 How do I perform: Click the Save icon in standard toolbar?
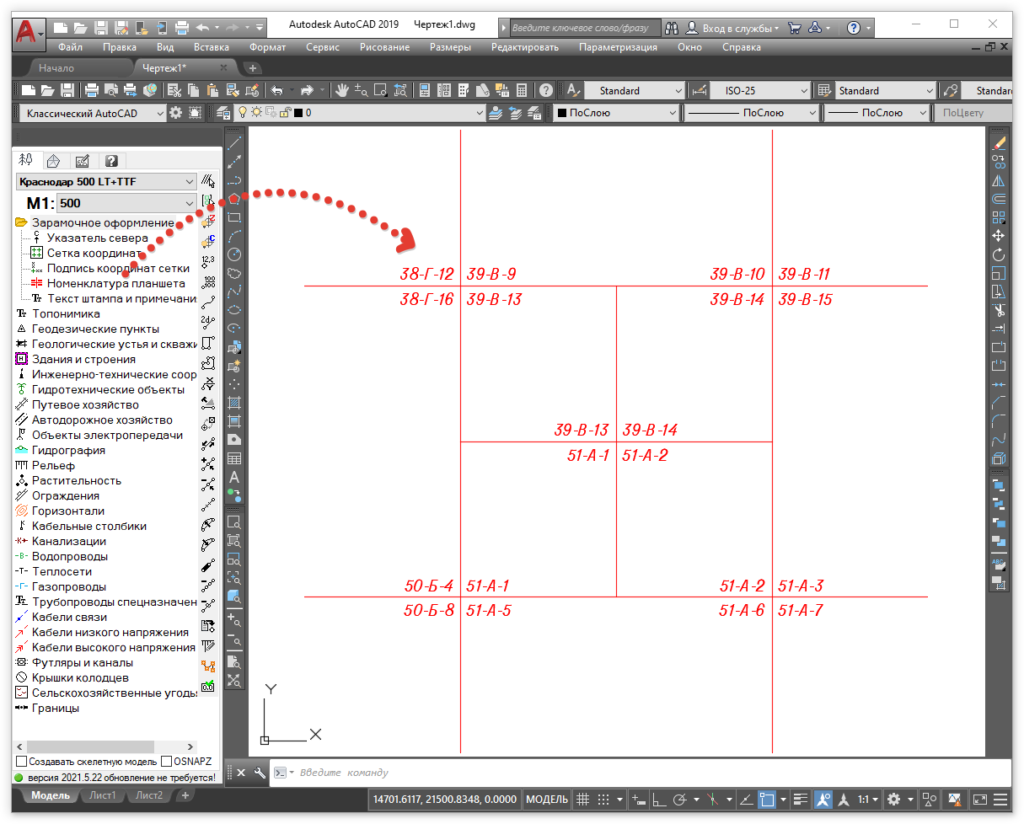(x=65, y=90)
